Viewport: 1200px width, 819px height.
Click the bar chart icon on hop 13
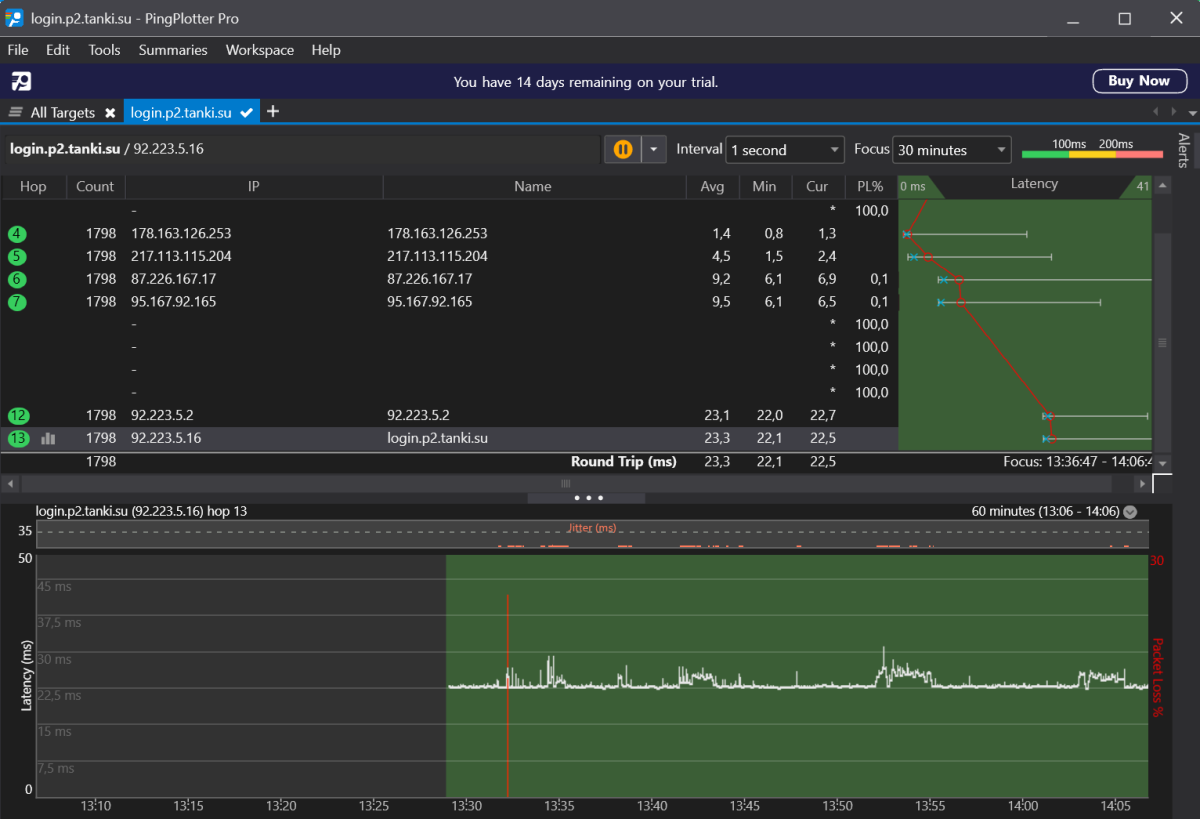pos(48,438)
